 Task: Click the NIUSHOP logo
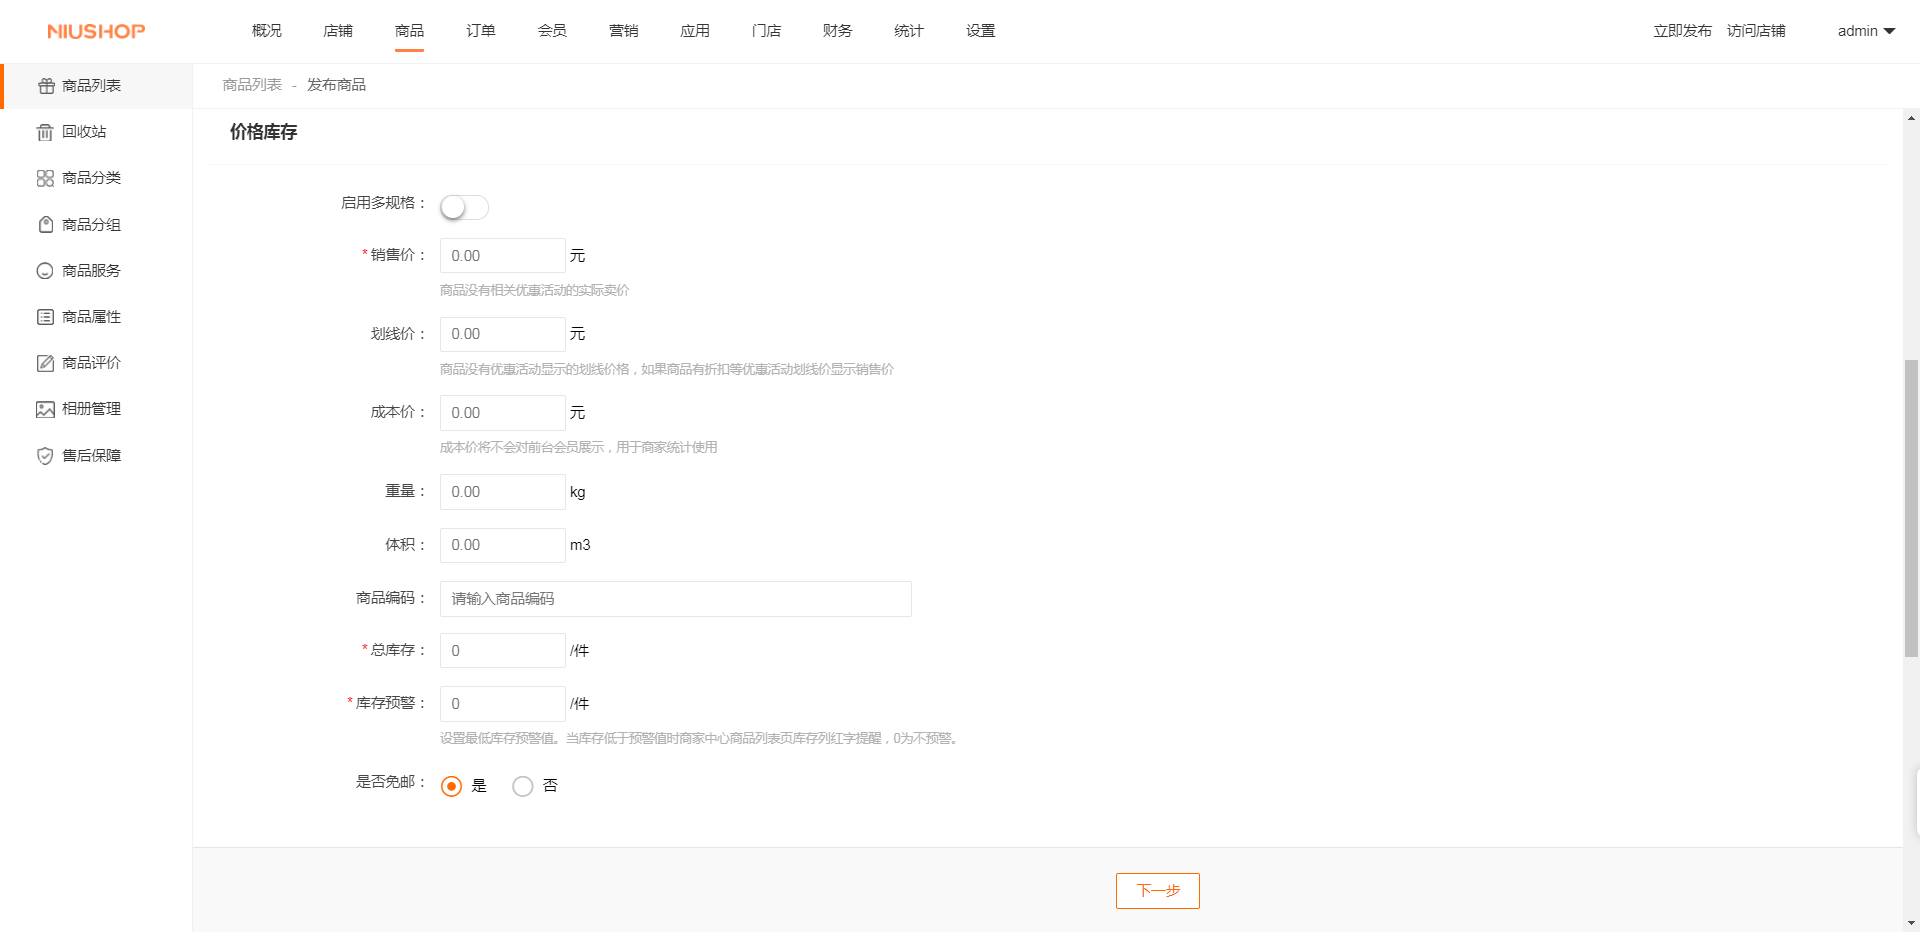coord(96,31)
